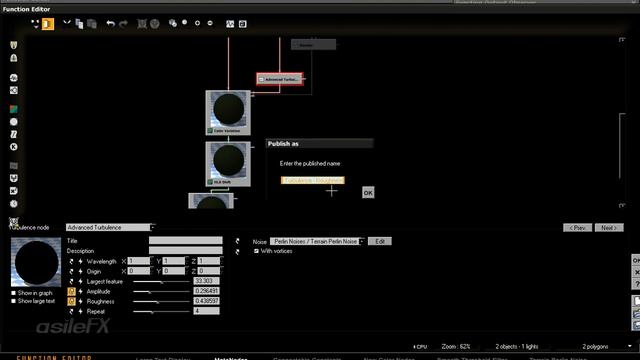The height and width of the screenshot is (360, 640).
Task: Click the Next button
Action: 609,228
